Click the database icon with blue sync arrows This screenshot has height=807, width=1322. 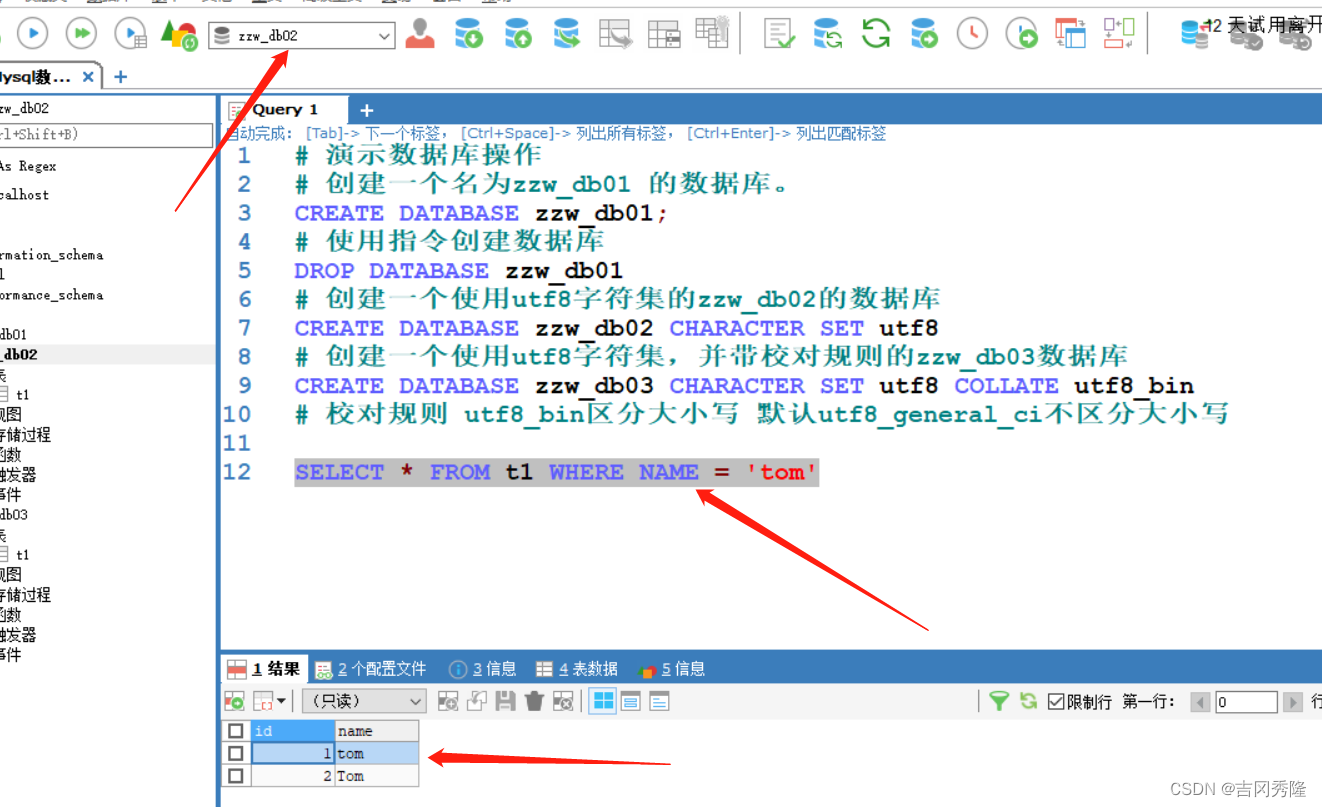click(827, 34)
